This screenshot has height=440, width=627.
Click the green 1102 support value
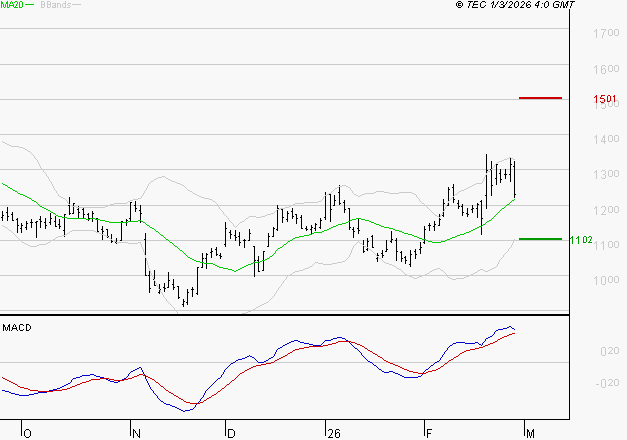(581, 240)
